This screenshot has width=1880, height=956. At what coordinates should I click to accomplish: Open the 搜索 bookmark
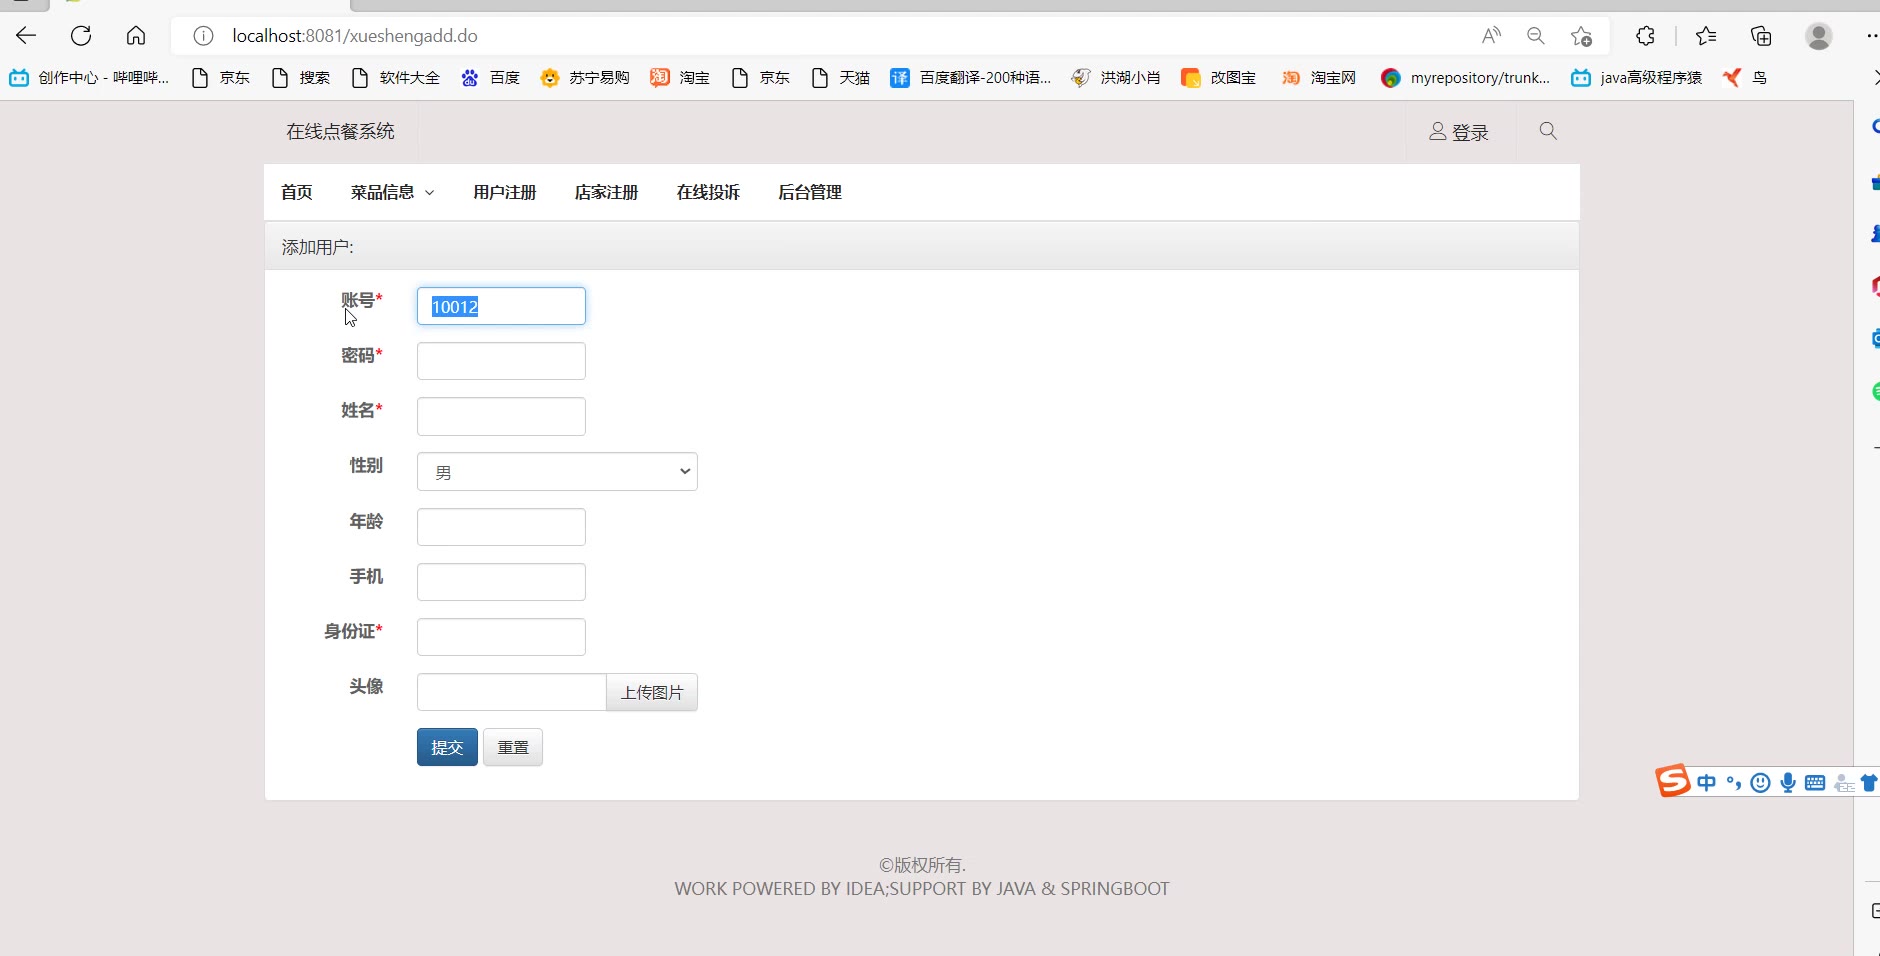(300, 78)
